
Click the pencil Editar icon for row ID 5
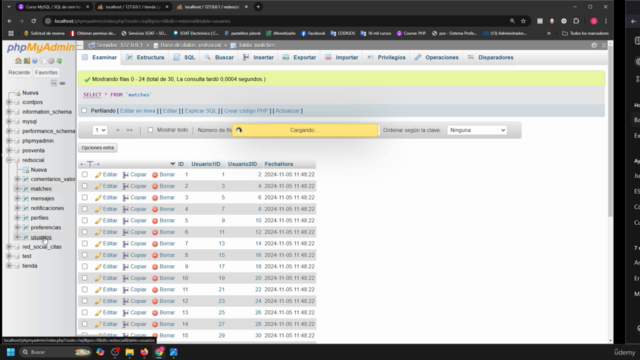[98, 221]
